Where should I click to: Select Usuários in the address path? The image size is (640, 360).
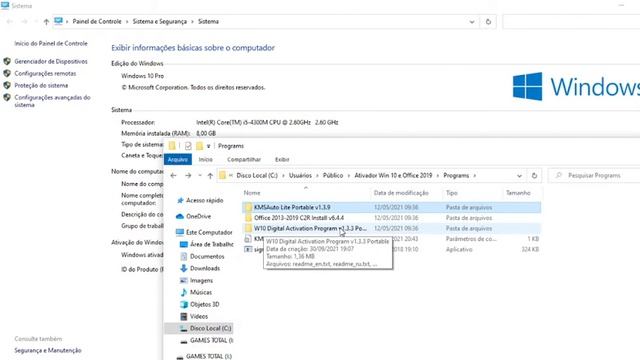300,176
